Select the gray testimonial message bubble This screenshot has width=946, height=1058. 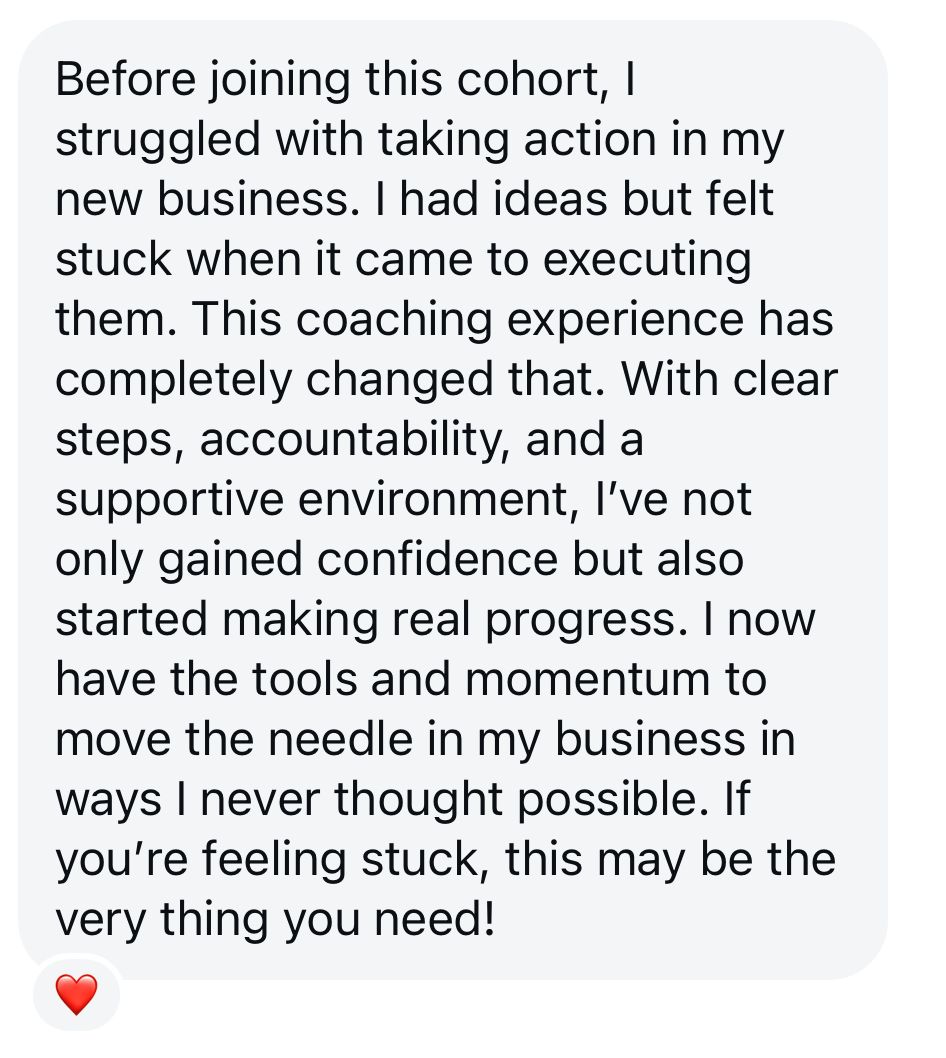pos(453,499)
